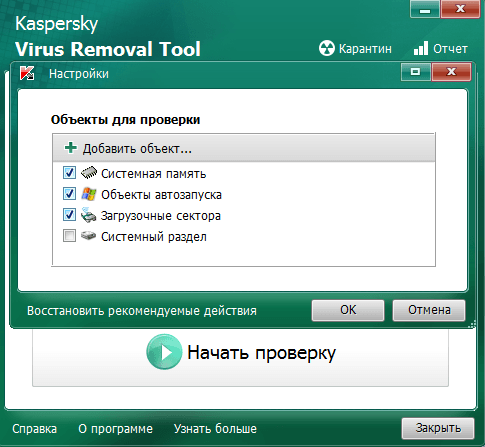Select the Загрузочные сектора list row text
Screen dimensions: 485x447
(161, 216)
